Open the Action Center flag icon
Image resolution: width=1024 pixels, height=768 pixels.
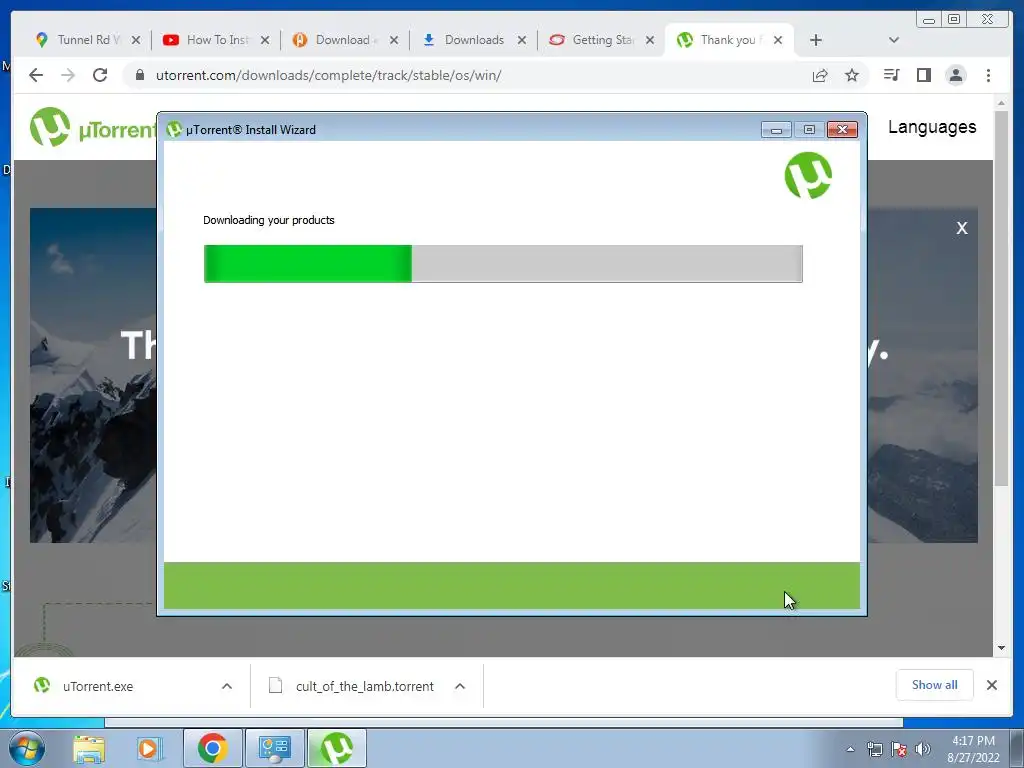899,749
